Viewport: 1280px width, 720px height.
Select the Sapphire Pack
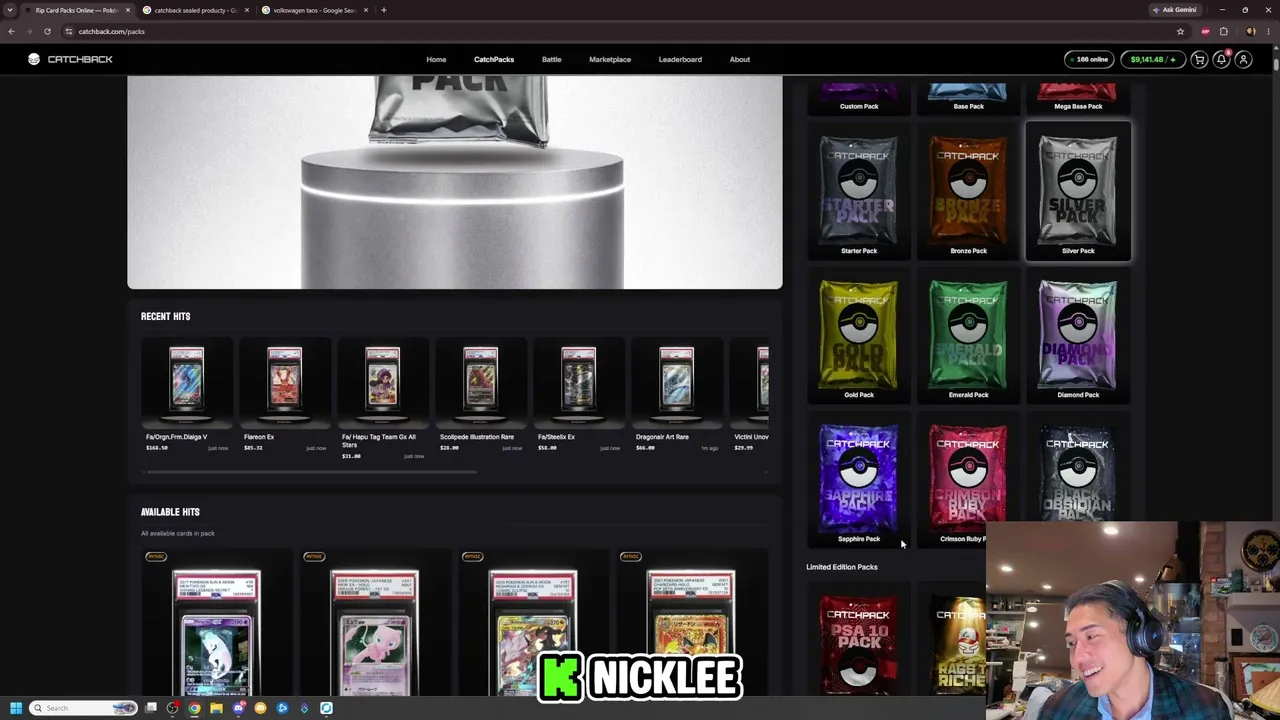tap(859, 481)
